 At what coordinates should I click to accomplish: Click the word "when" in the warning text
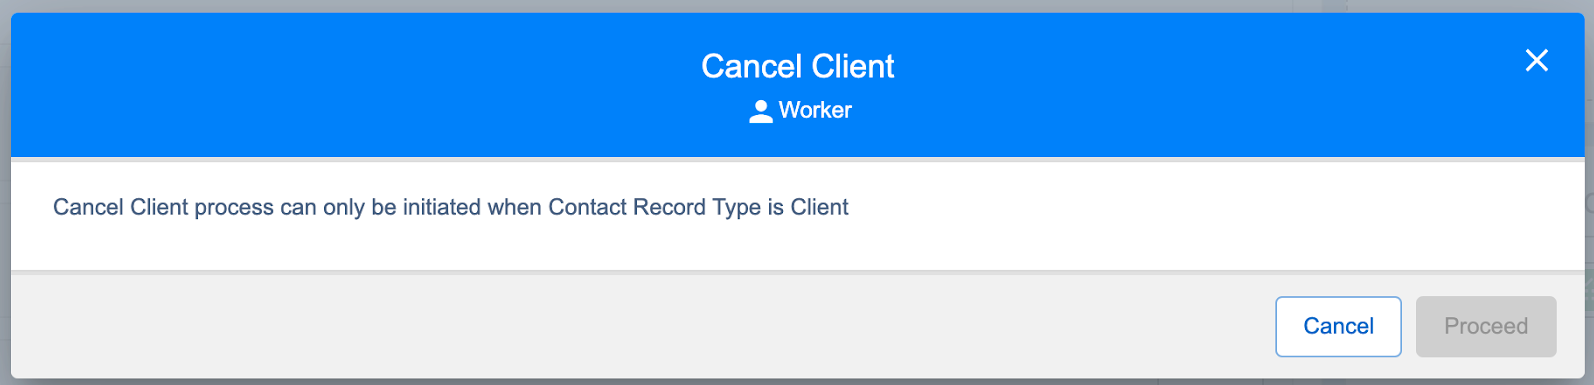coord(514,207)
